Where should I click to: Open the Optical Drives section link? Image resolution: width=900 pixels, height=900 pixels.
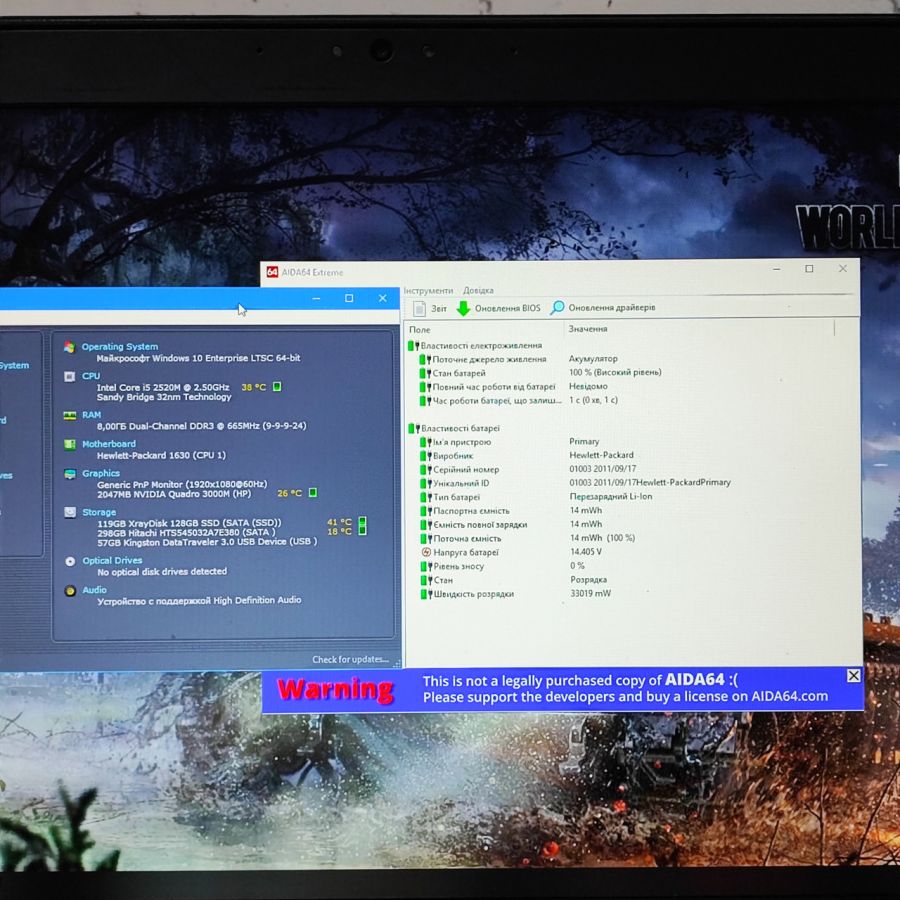pyautogui.click(x=112, y=560)
